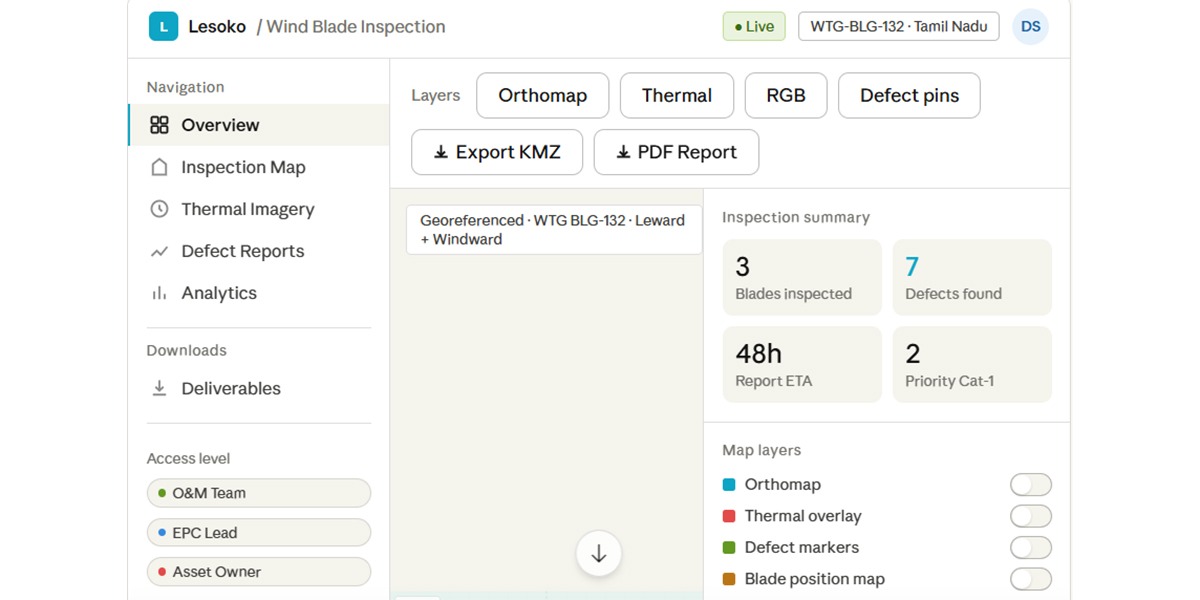This screenshot has width=1200, height=600.
Task: Select the Defect pins layer tab
Action: point(908,95)
